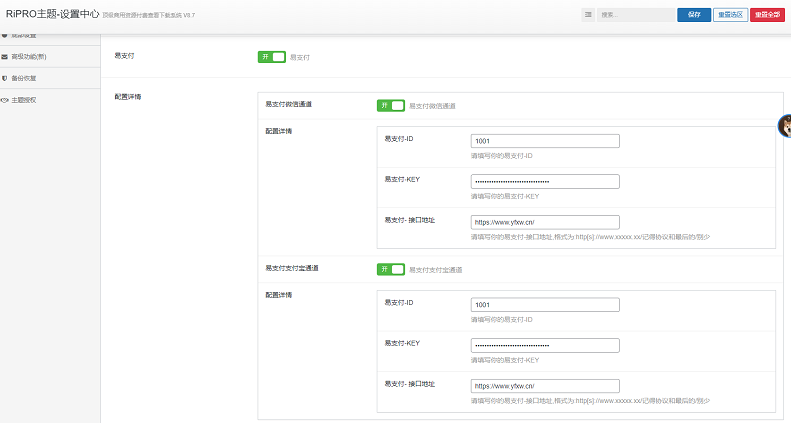Open 高级功能(新) envelope item in sidebar
791x423 pixels.
tap(50, 57)
